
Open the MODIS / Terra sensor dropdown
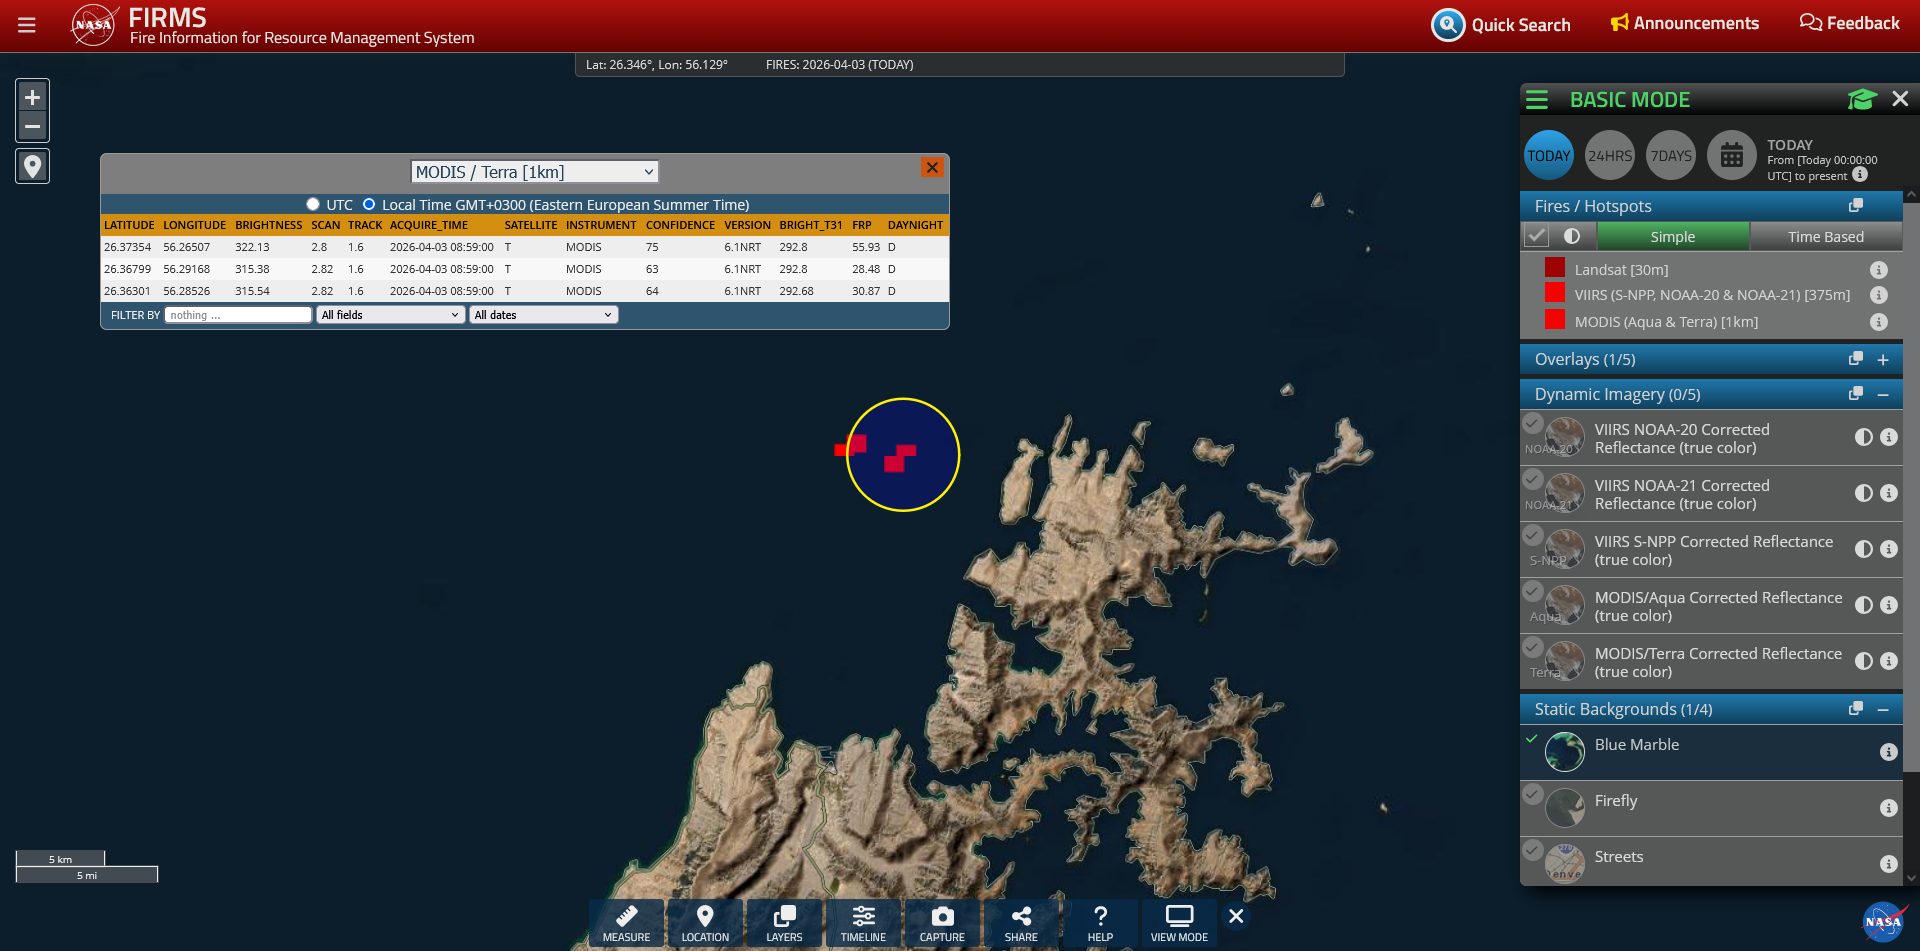(535, 172)
